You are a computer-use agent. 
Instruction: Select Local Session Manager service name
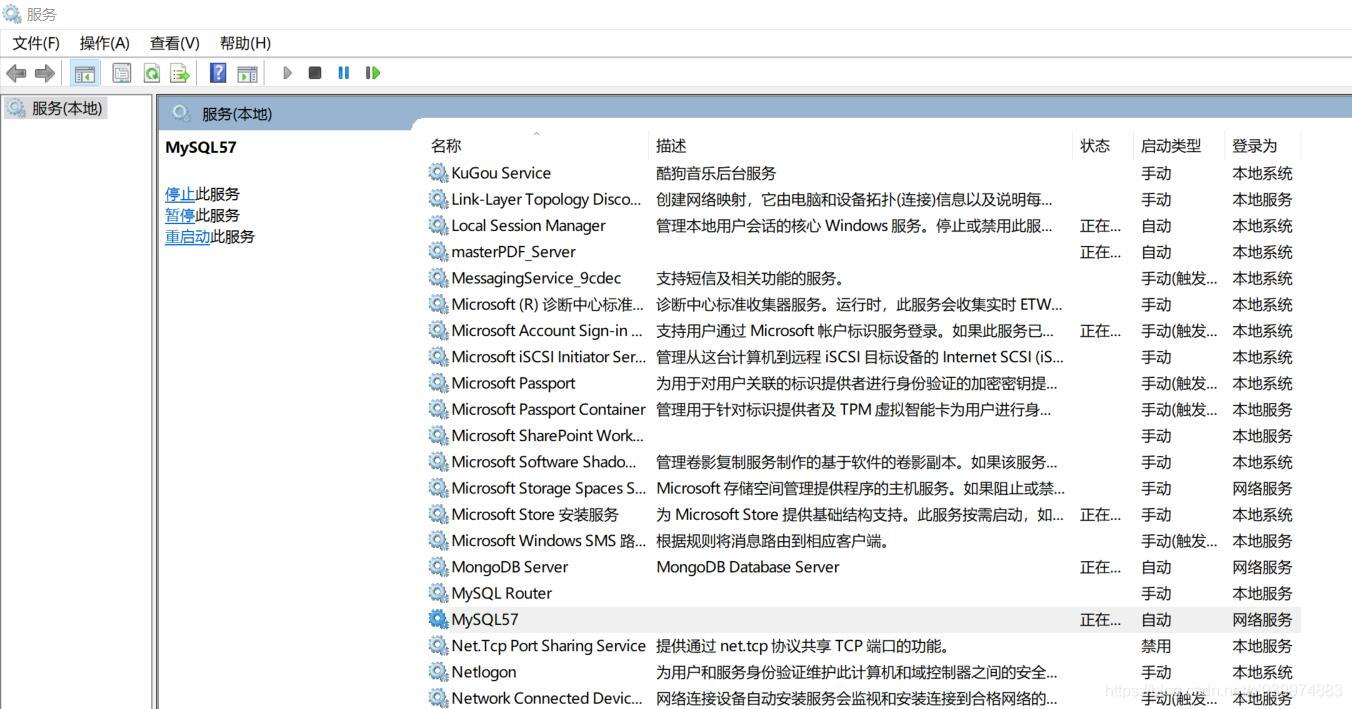coord(528,226)
